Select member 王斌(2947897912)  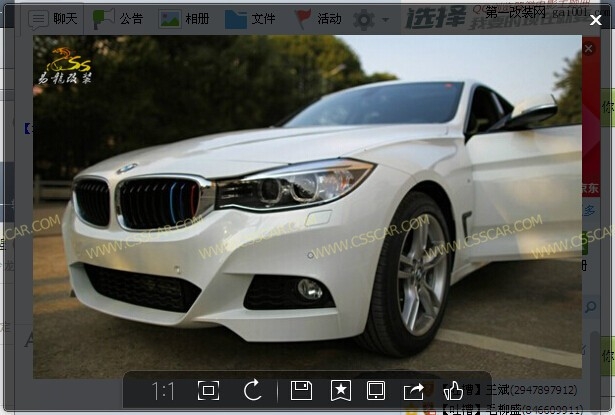click(531, 390)
